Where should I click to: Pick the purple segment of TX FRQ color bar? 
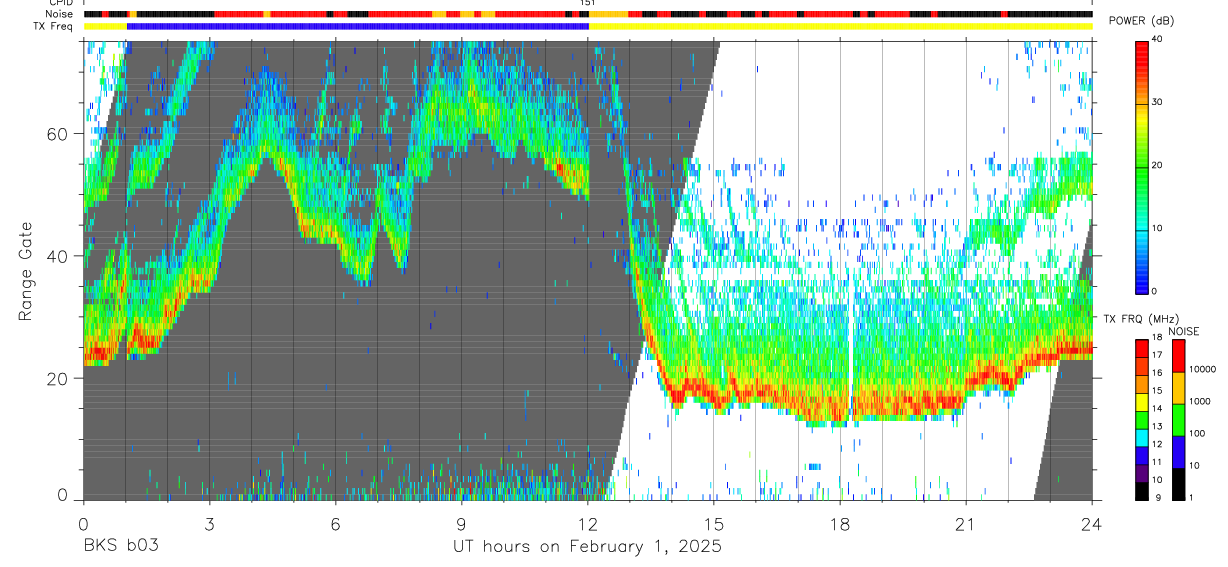(x=1141, y=473)
